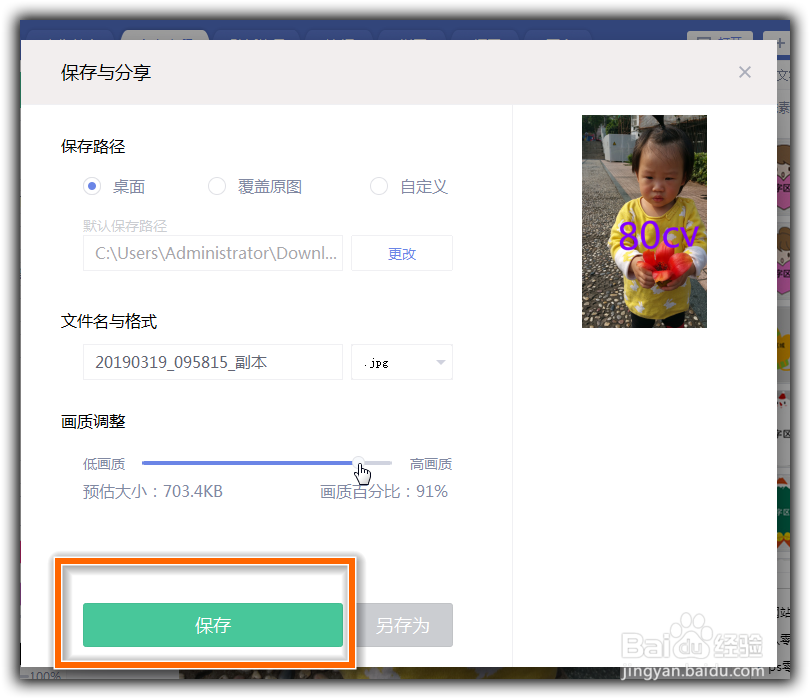
Task: Select the 桌面 save location radio button
Action: 92,186
